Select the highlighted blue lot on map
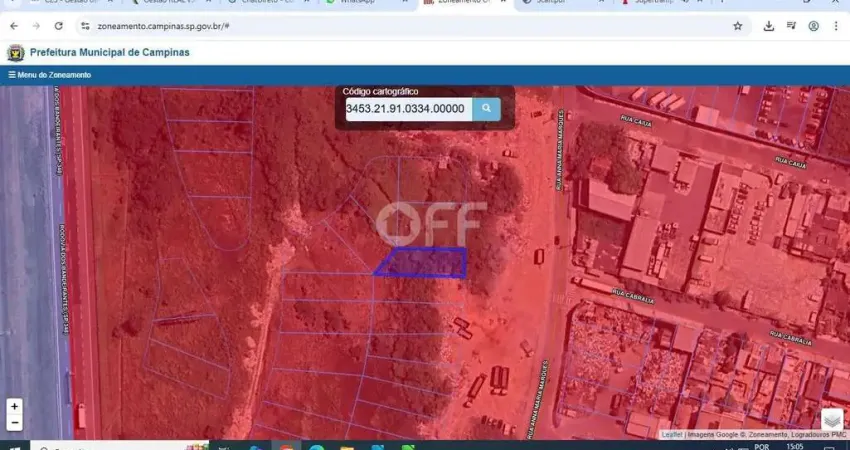This screenshot has width=850, height=450. click(423, 263)
